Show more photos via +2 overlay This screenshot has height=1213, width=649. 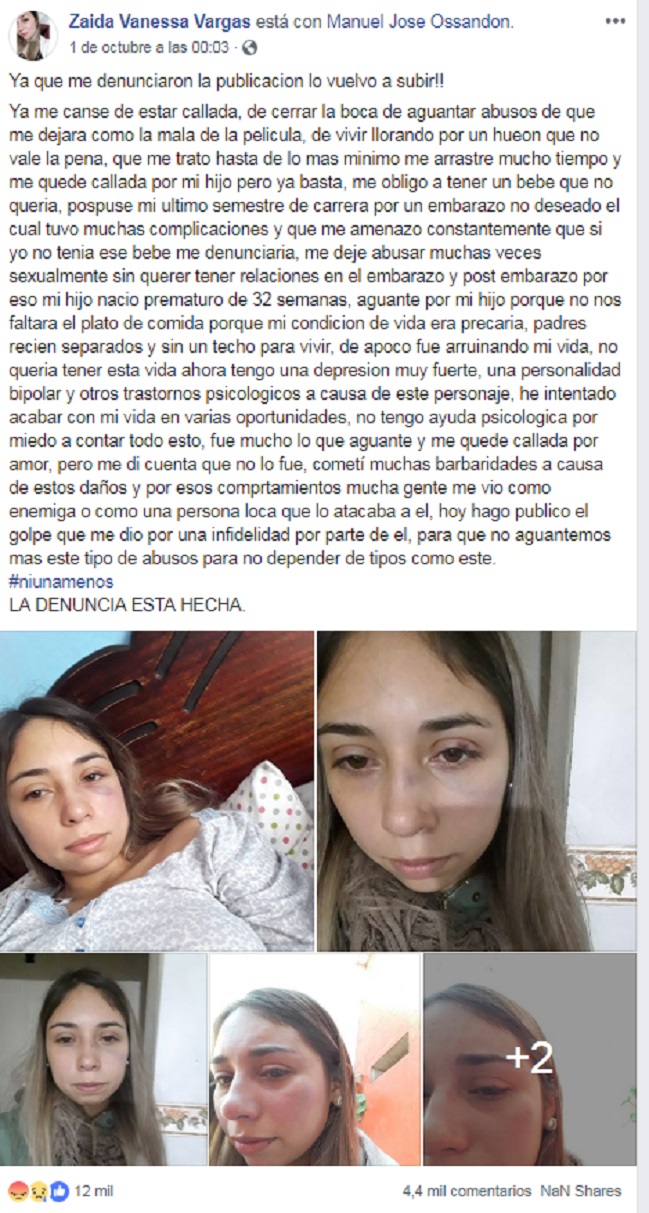coord(530,1060)
